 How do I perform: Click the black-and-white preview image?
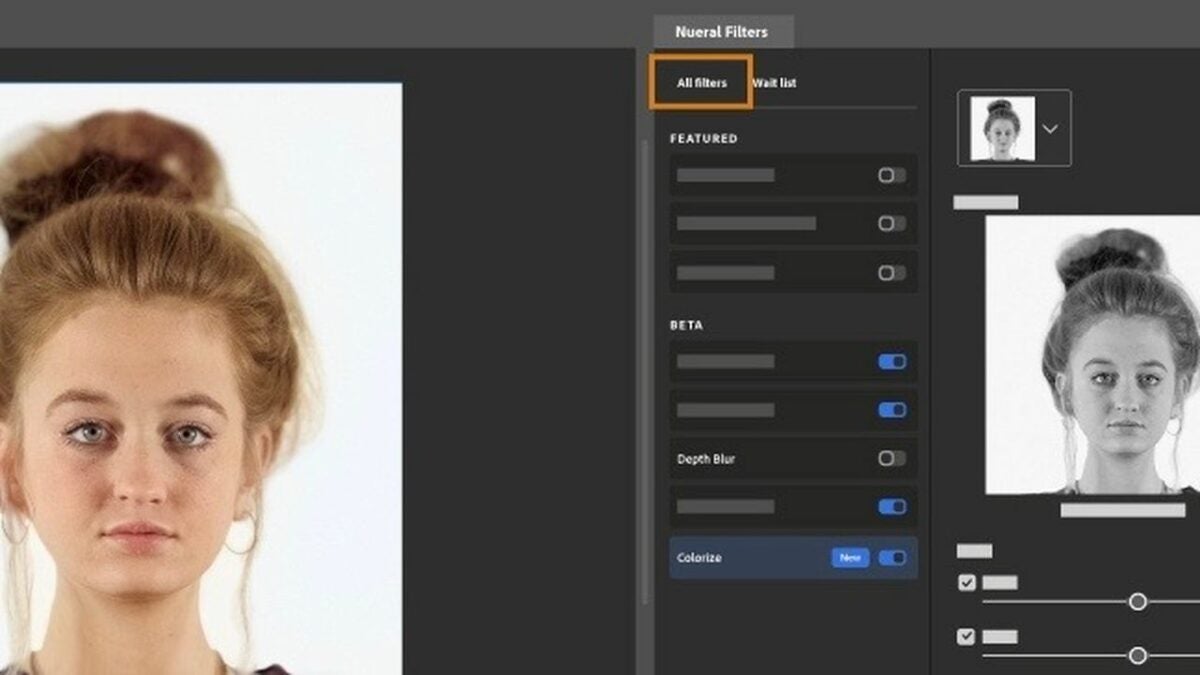(x=1092, y=355)
